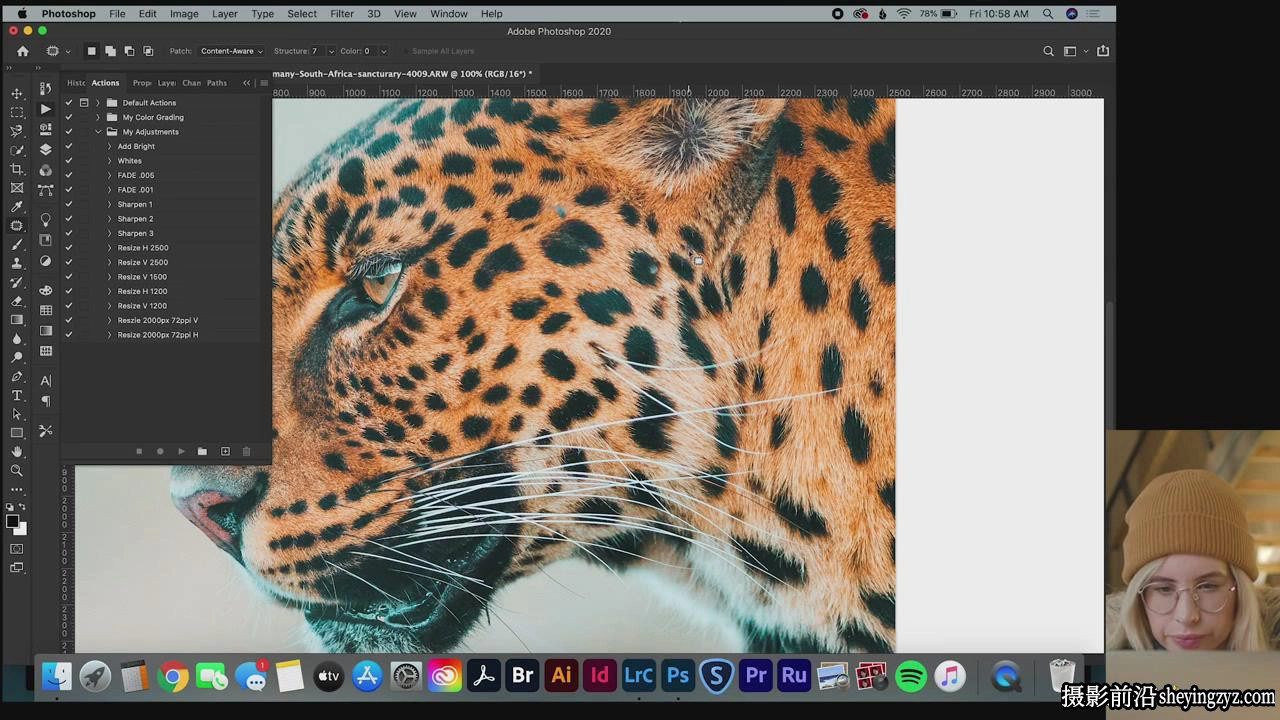Open the Filter menu
Image resolution: width=1280 pixels, height=720 pixels.
(342, 14)
